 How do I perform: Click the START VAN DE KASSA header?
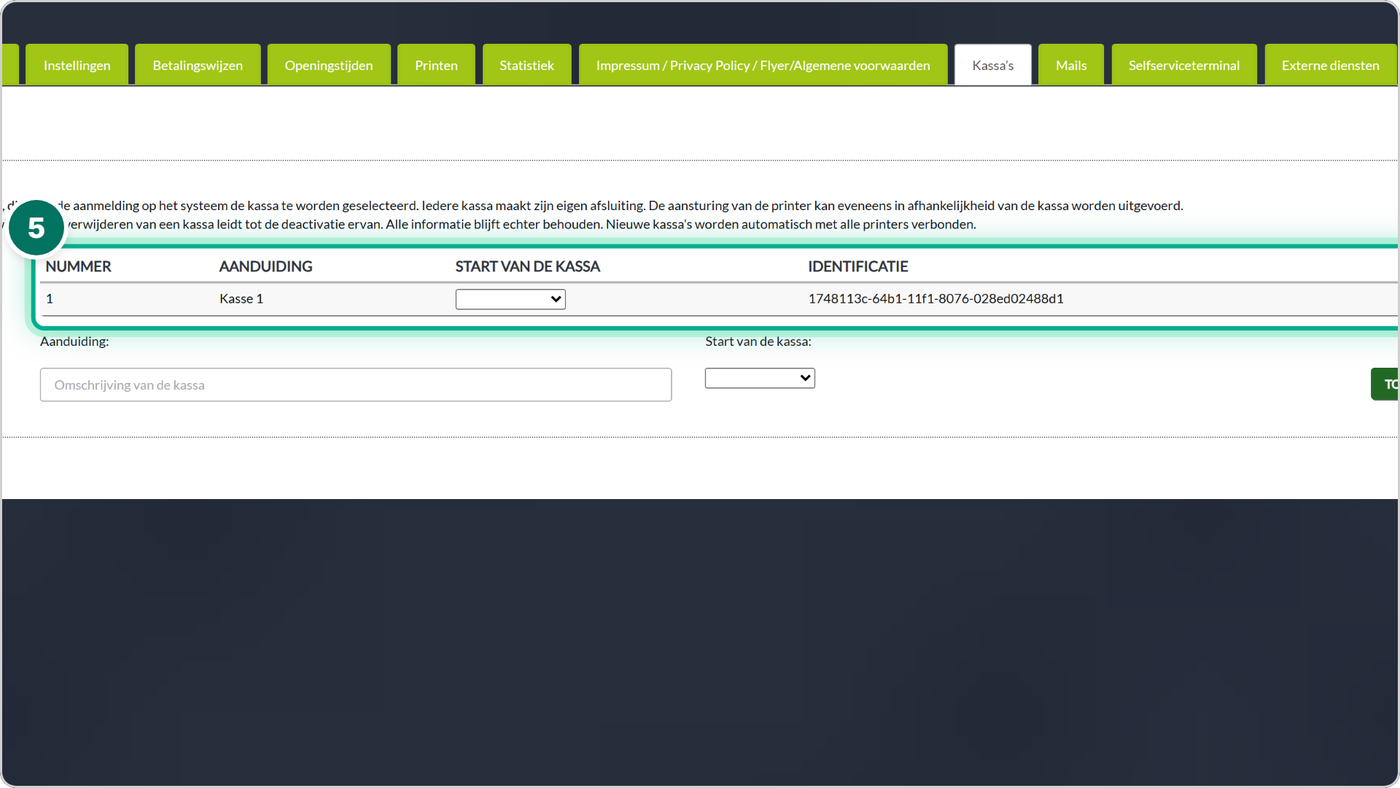[528, 266]
